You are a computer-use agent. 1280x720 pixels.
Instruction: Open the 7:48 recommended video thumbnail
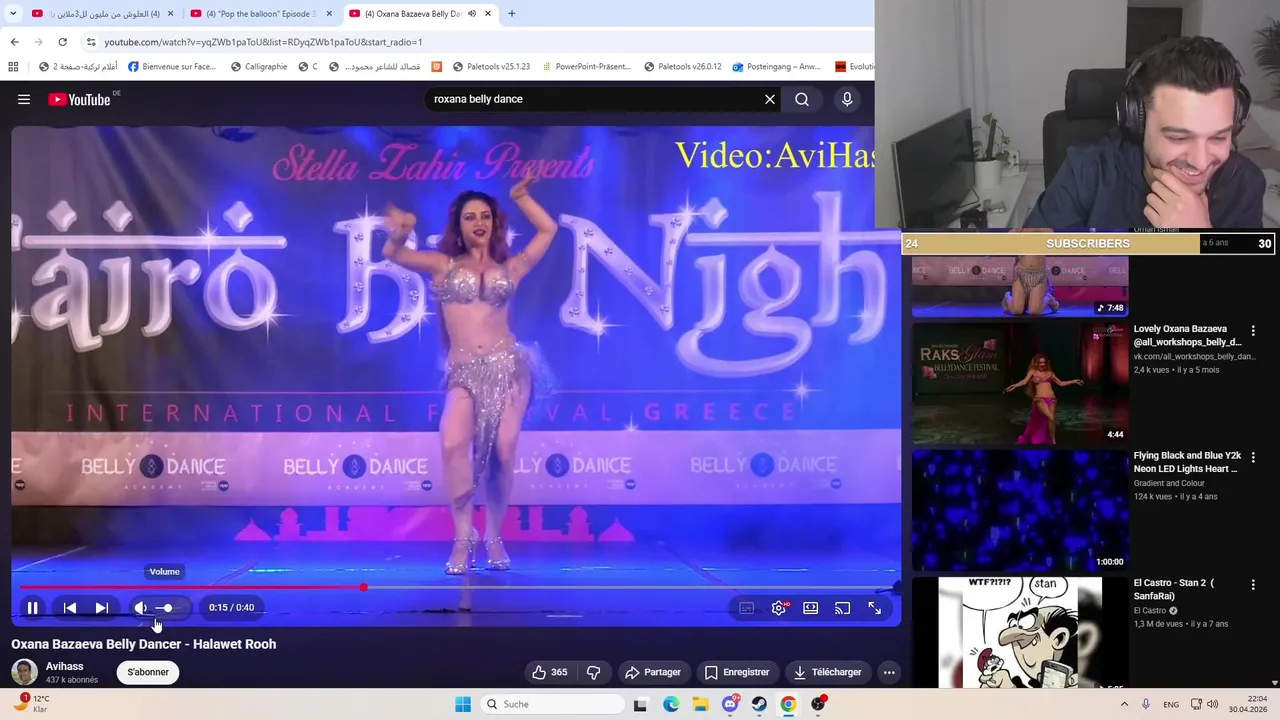coord(1019,287)
